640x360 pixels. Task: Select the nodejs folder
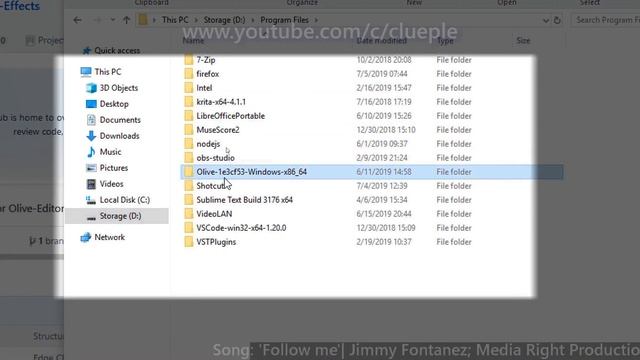pyautogui.click(x=208, y=144)
